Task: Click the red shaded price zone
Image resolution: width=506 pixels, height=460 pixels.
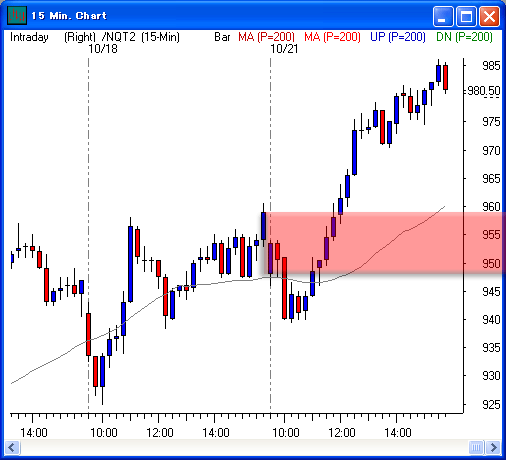Action: coord(383,242)
